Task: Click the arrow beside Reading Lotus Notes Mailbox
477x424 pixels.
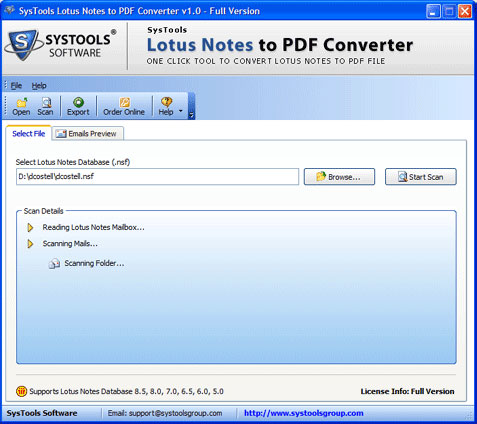Action: coord(30,228)
